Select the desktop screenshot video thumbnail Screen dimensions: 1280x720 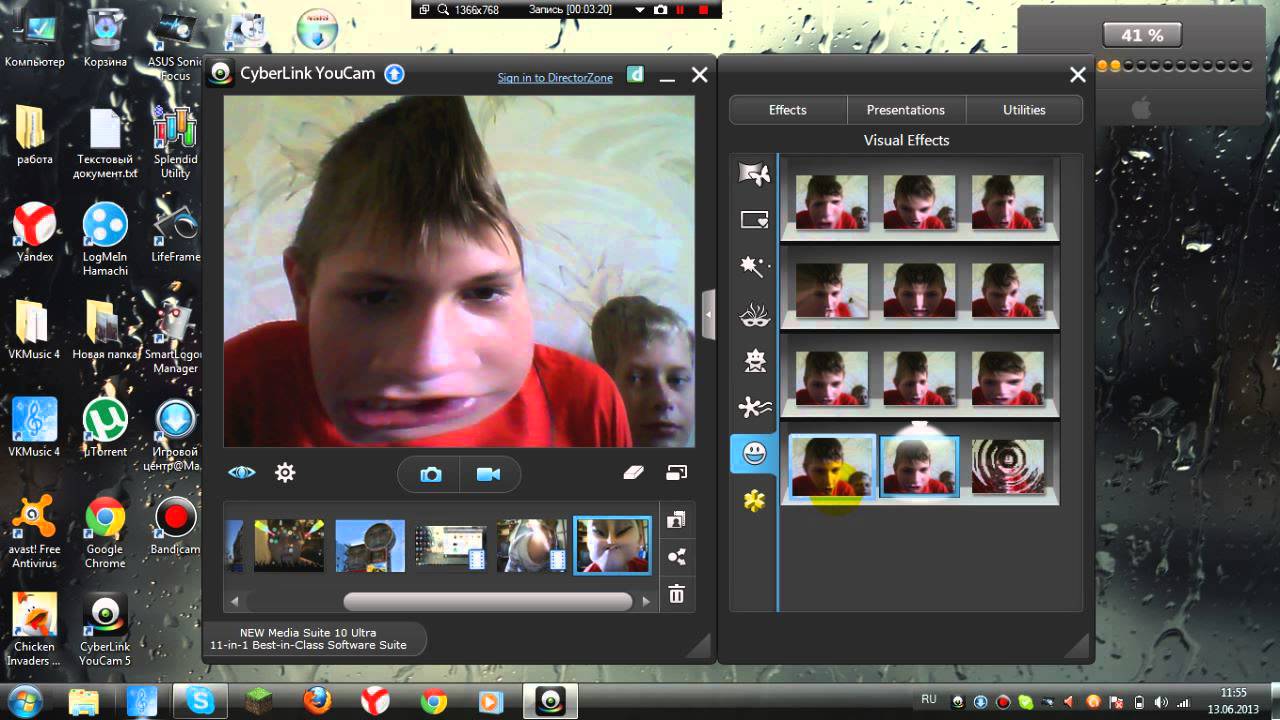(451, 545)
